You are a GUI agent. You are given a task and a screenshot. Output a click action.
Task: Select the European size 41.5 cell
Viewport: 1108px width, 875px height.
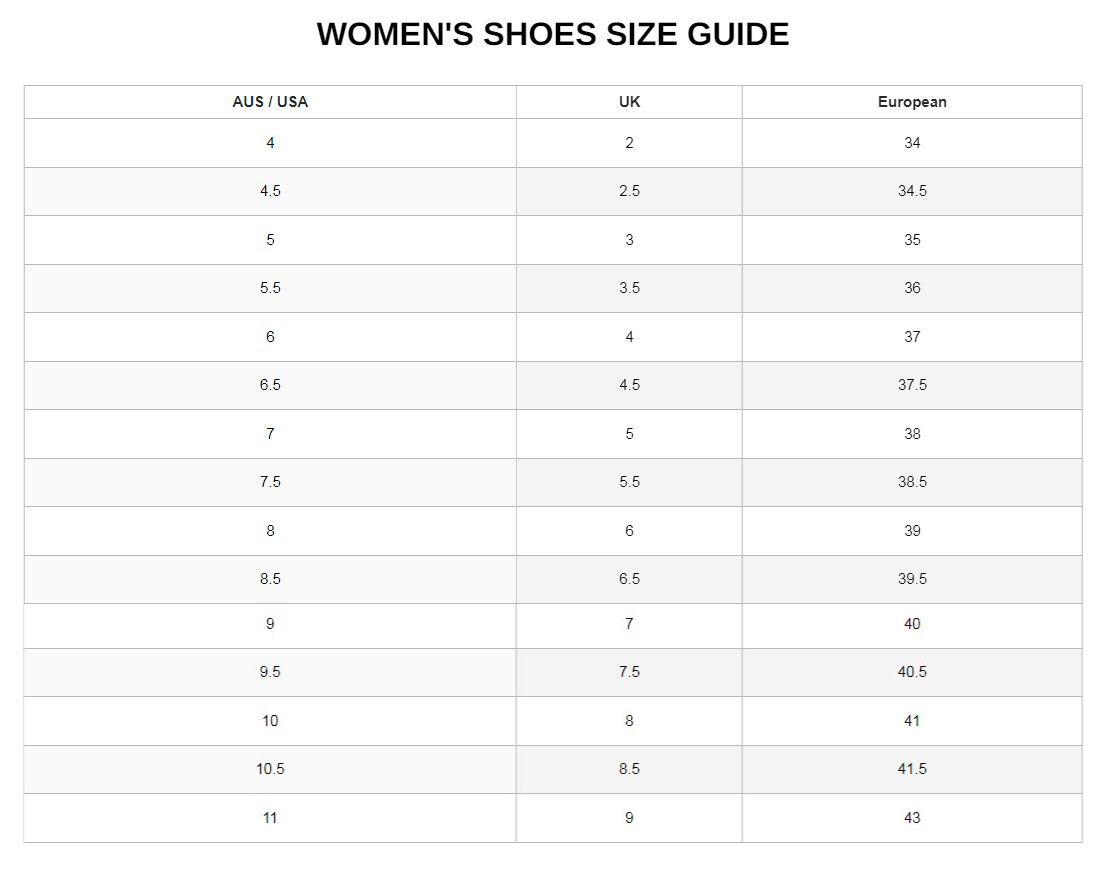[912, 769]
